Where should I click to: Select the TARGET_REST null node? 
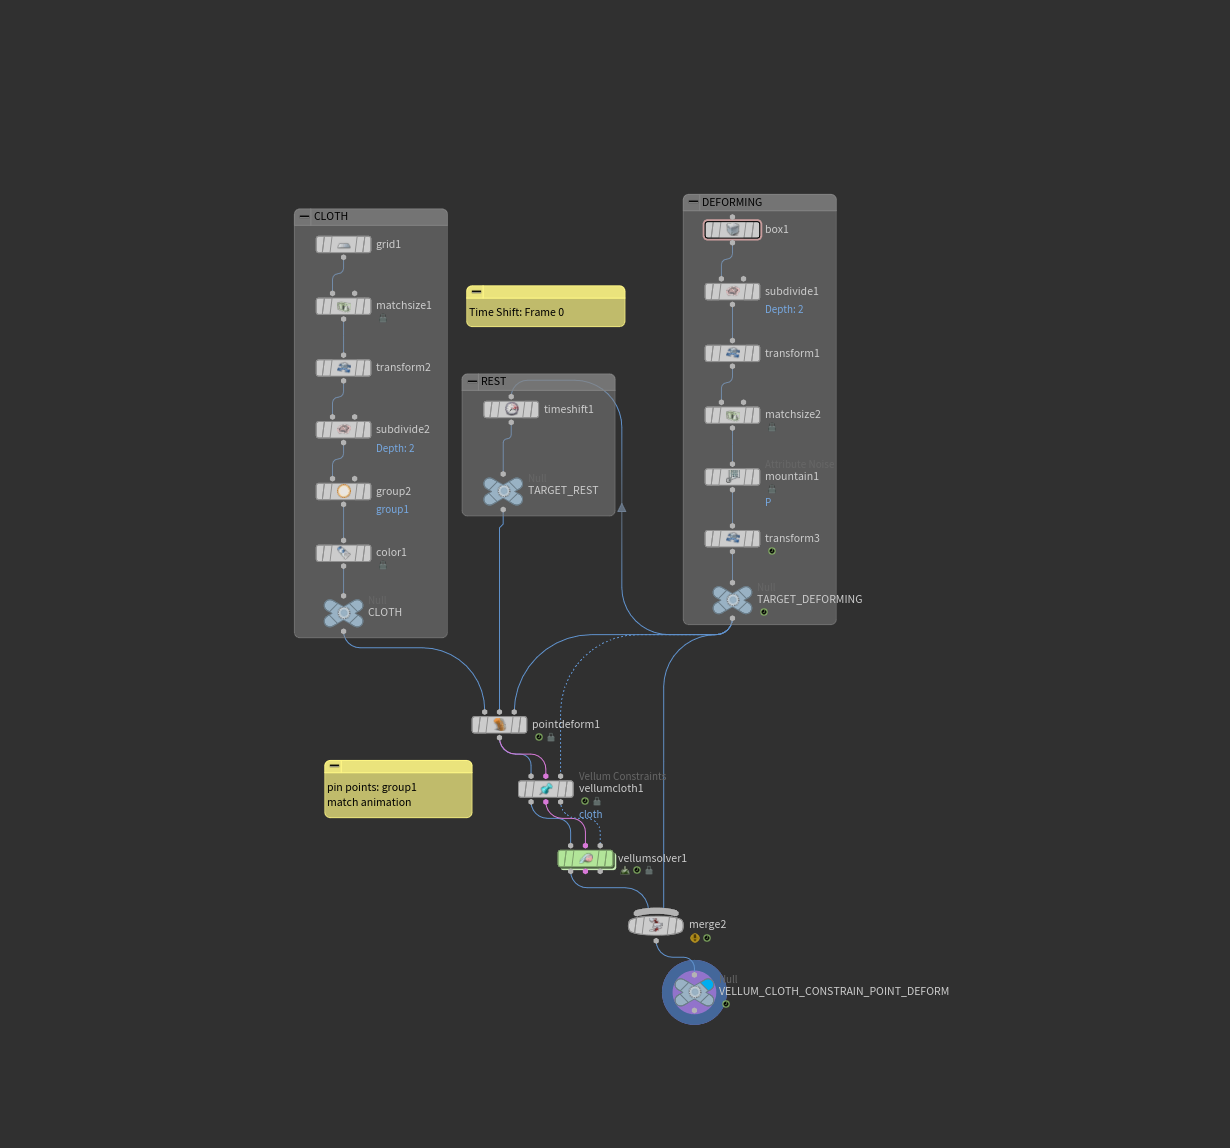coord(503,491)
